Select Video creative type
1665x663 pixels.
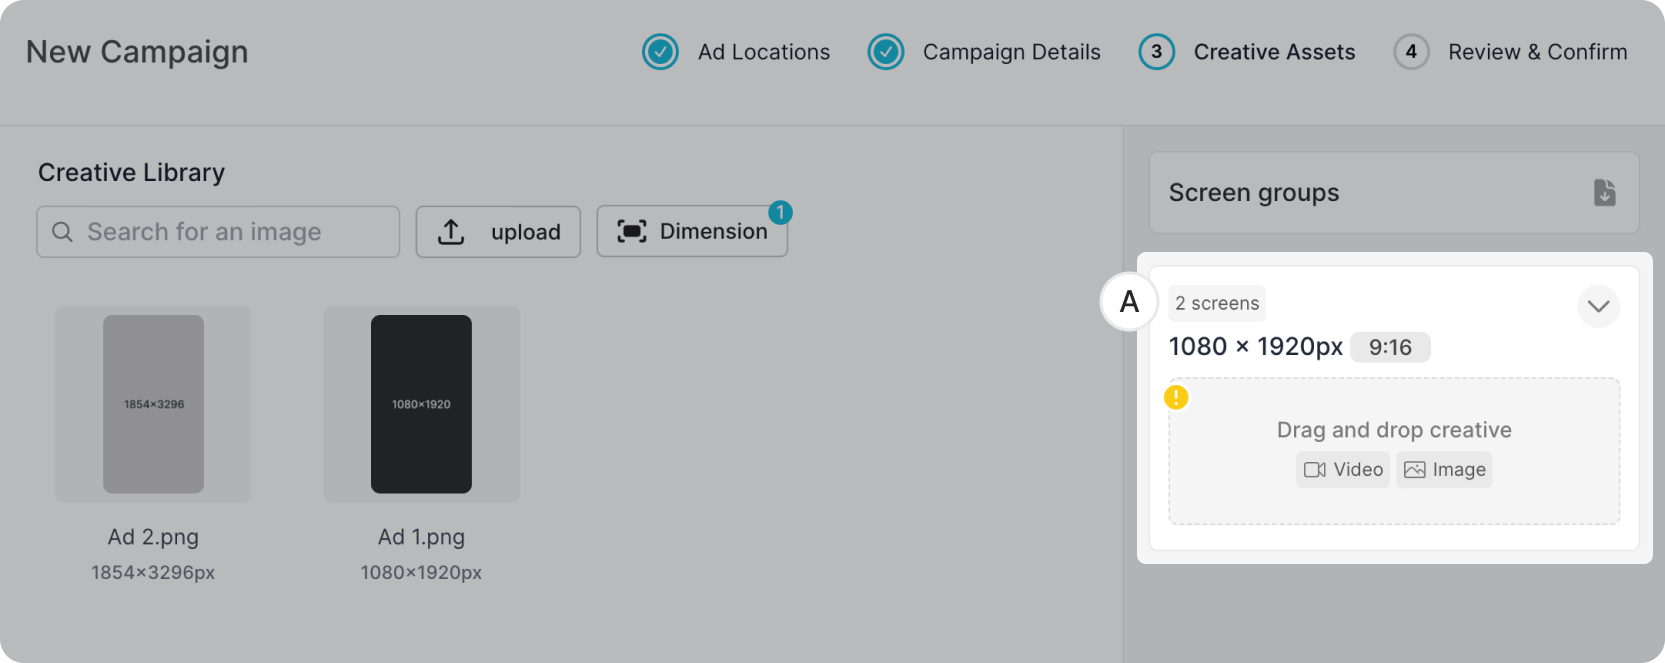click(1343, 470)
